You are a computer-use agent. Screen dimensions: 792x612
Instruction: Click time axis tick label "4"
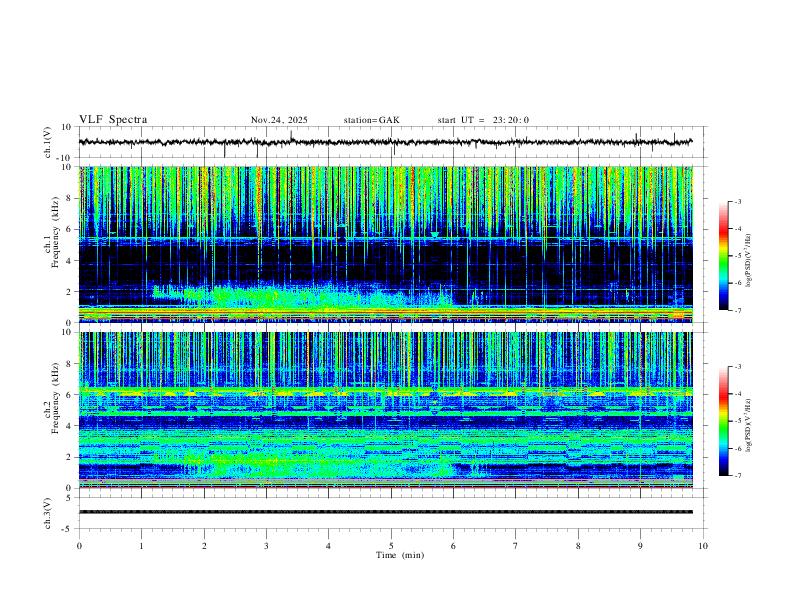click(328, 546)
